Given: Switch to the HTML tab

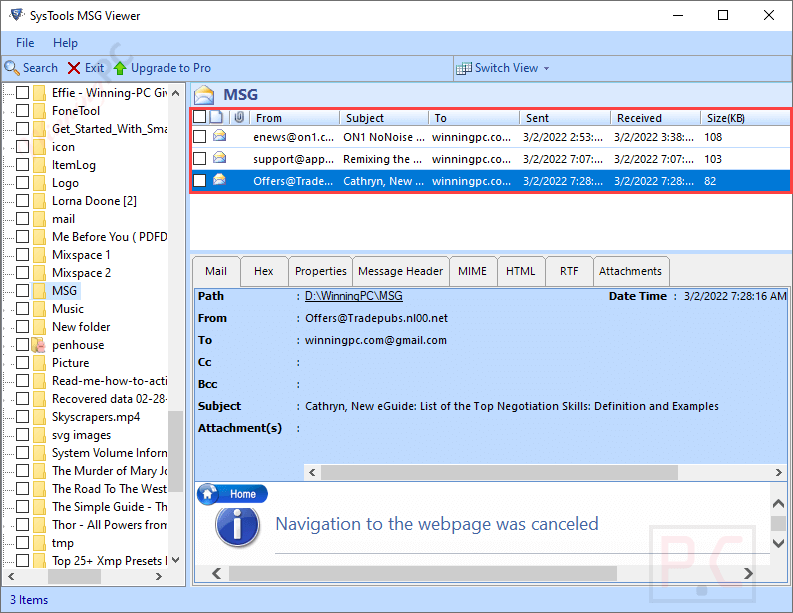Looking at the screenshot, I should [x=520, y=272].
